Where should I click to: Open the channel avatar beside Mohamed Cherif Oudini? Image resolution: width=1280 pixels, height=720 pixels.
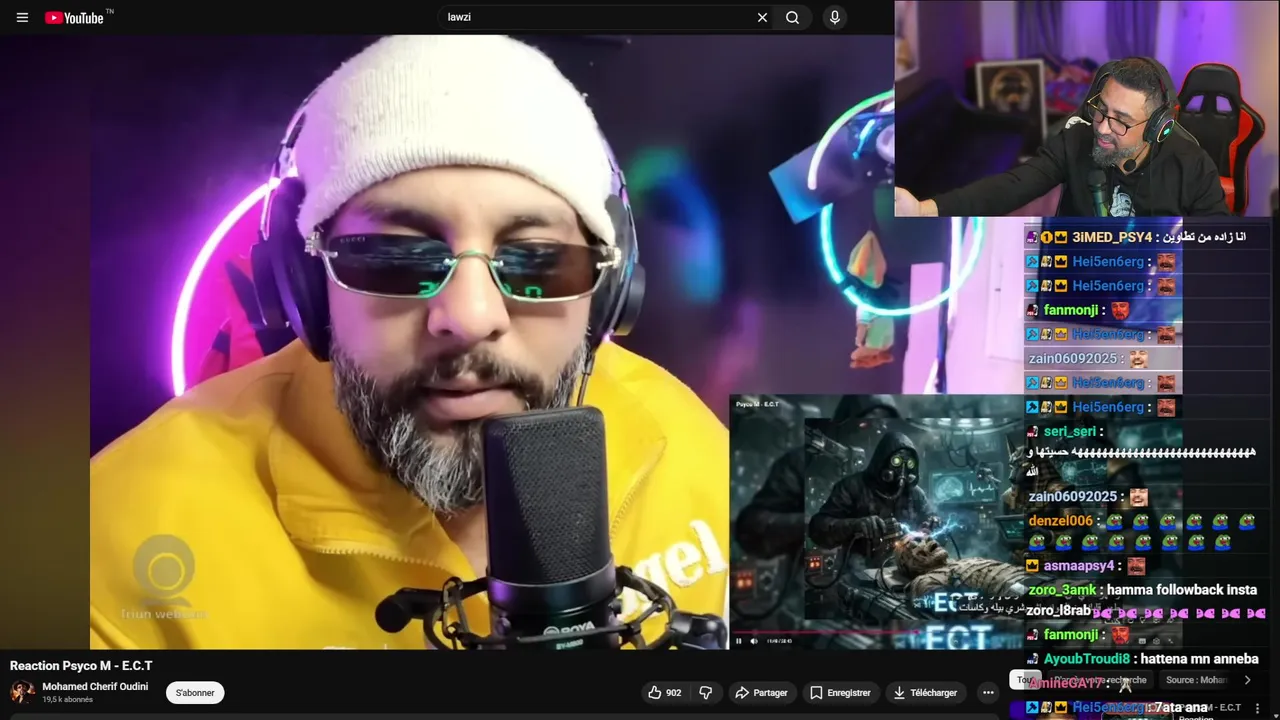pos(22,692)
